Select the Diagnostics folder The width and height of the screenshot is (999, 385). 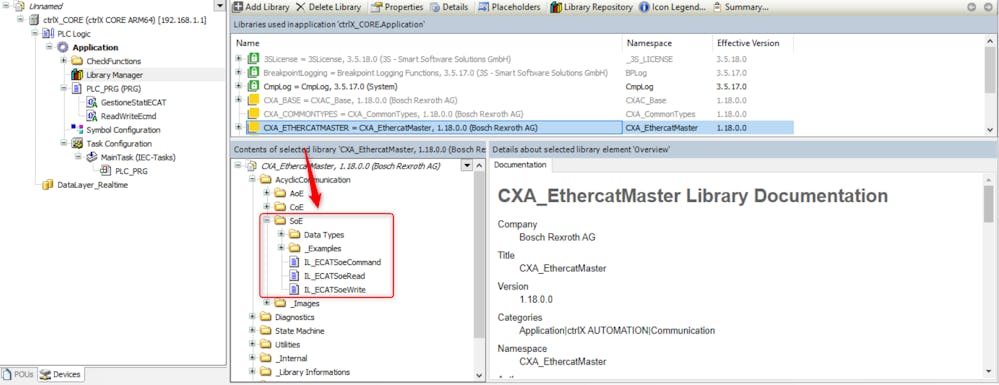click(x=287, y=317)
